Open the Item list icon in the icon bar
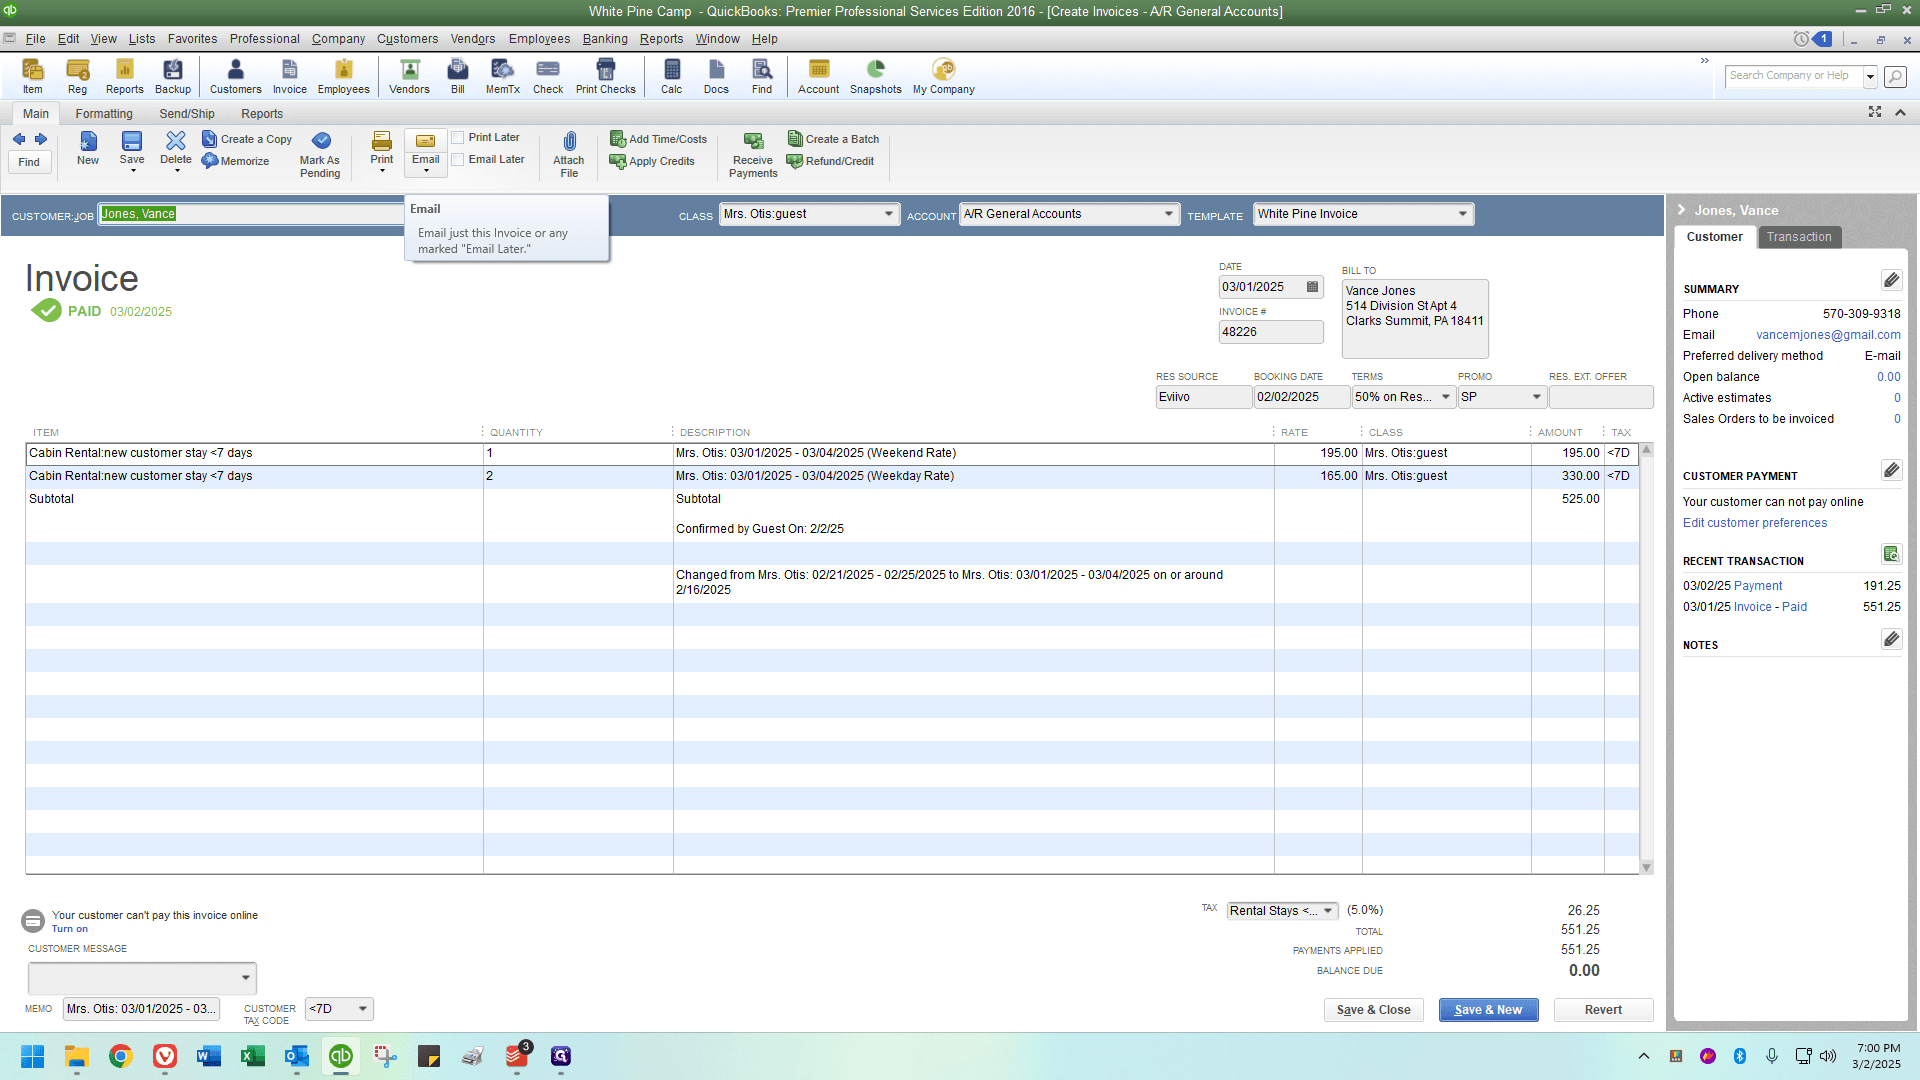 33,76
